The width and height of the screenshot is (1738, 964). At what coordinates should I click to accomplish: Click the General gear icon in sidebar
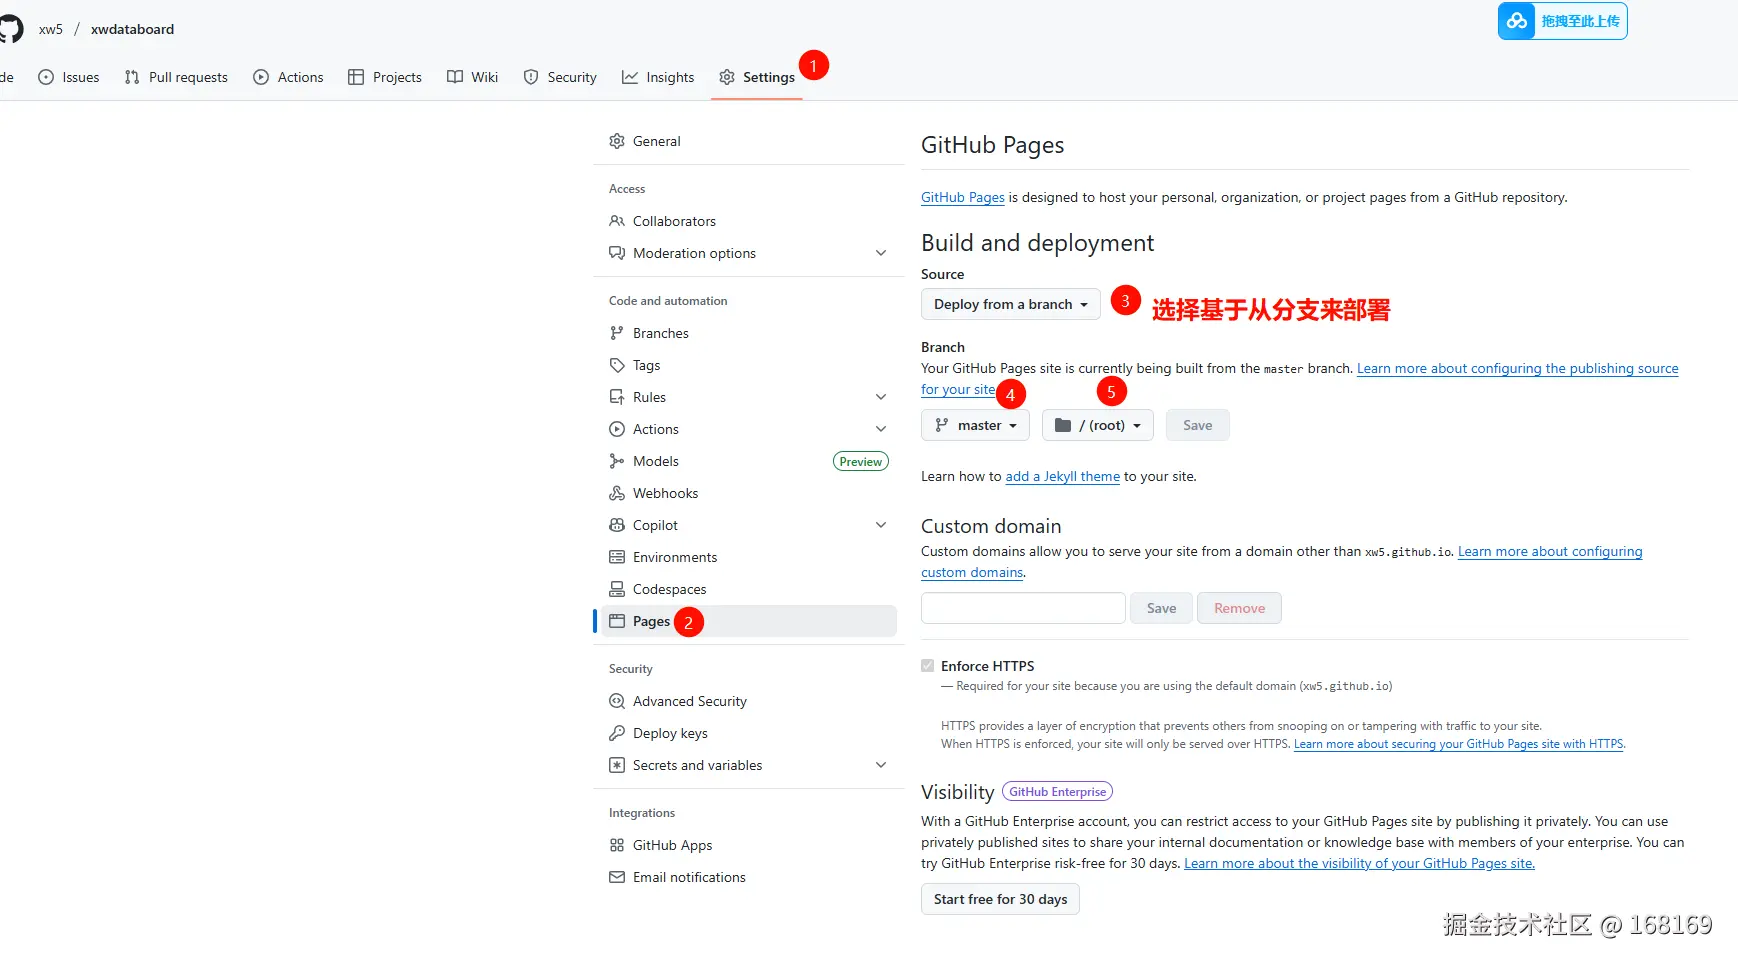[617, 141]
